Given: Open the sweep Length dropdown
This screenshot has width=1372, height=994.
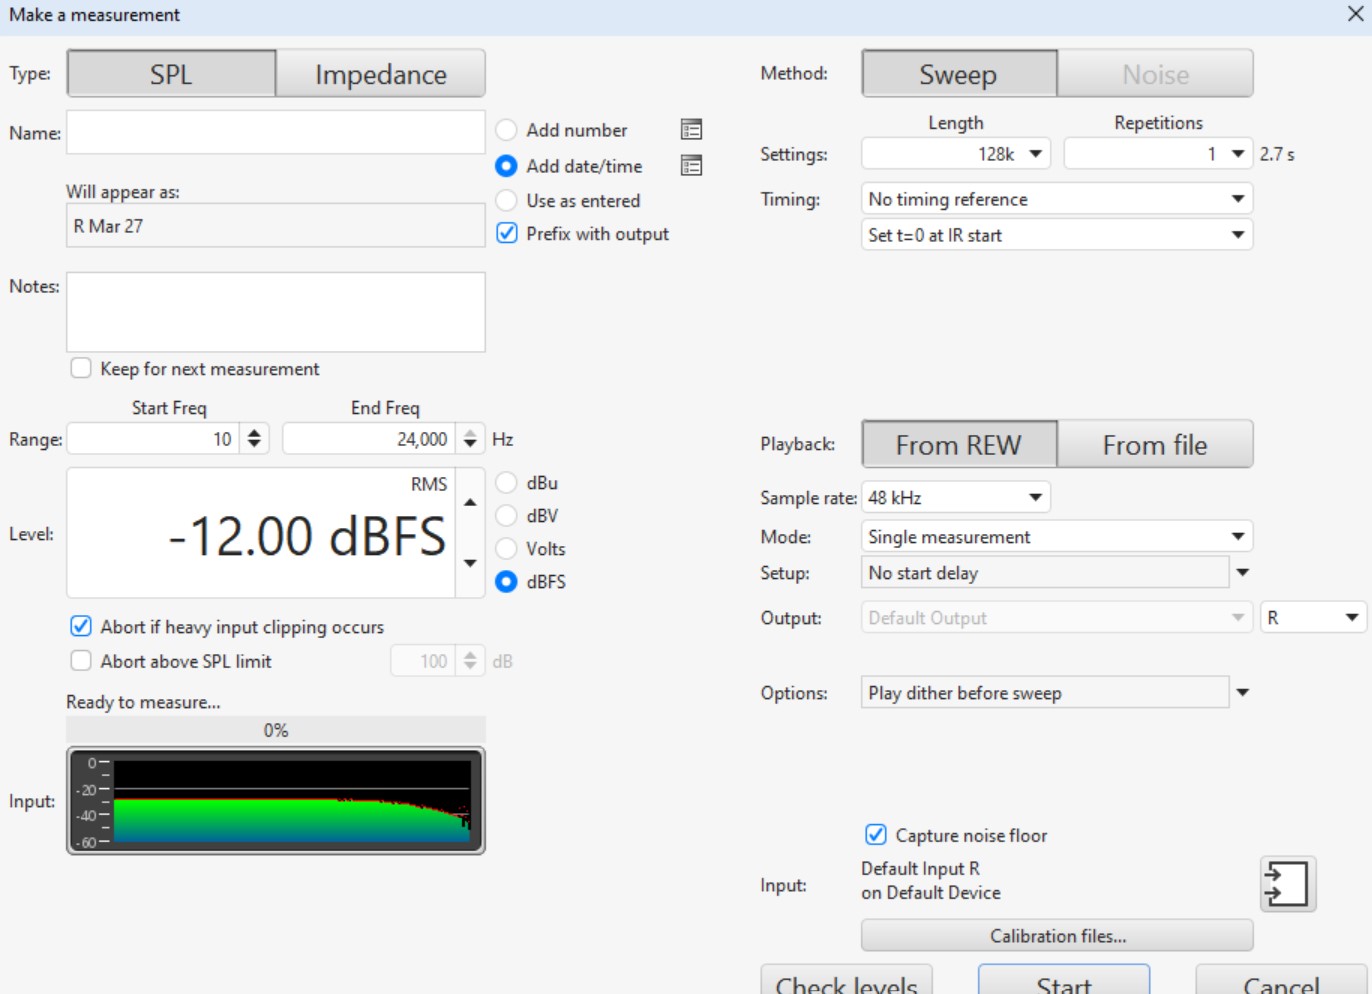Looking at the screenshot, I should [x=956, y=154].
